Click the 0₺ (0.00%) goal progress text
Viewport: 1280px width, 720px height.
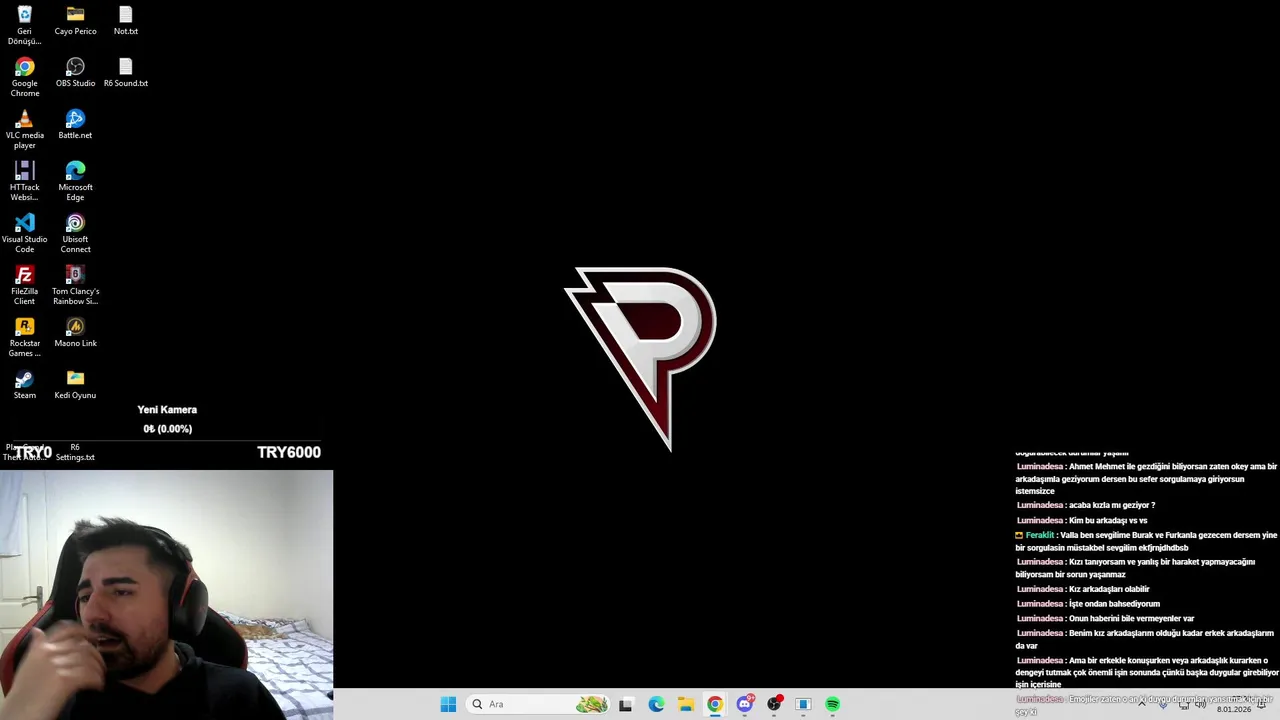(167, 429)
